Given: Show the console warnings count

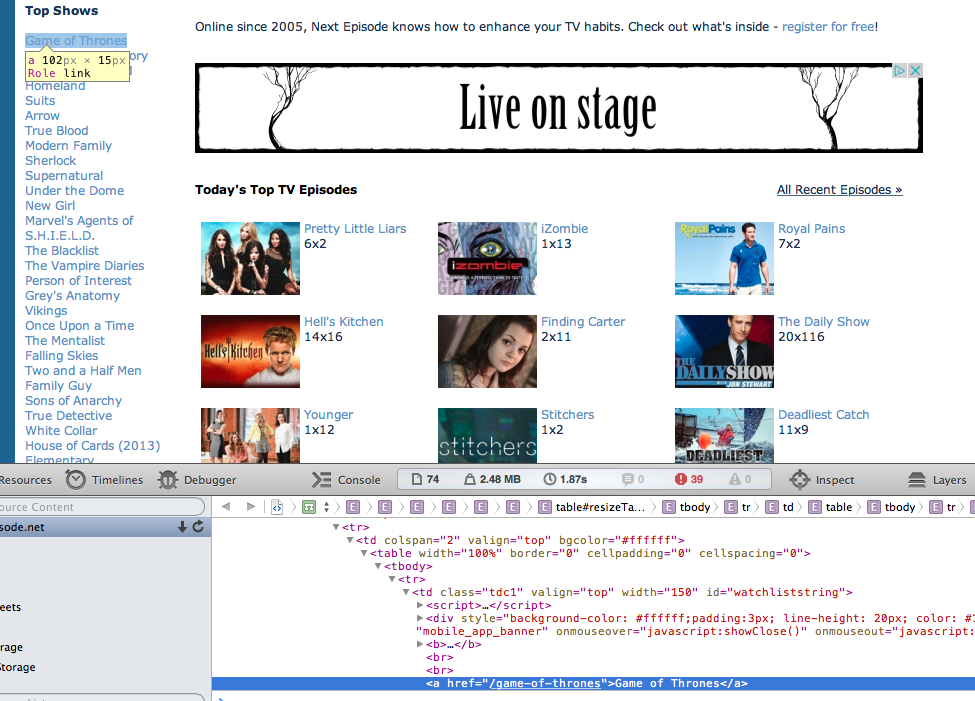Looking at the screenshot, I should point(740,479).
